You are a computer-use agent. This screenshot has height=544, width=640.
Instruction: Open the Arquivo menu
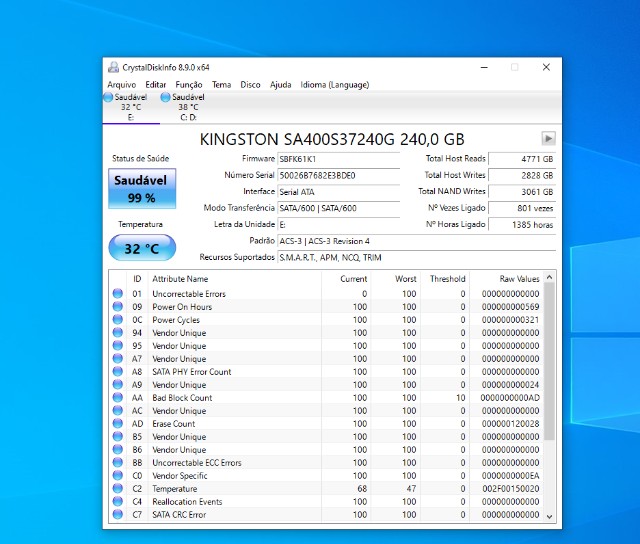tap(122, 84)
